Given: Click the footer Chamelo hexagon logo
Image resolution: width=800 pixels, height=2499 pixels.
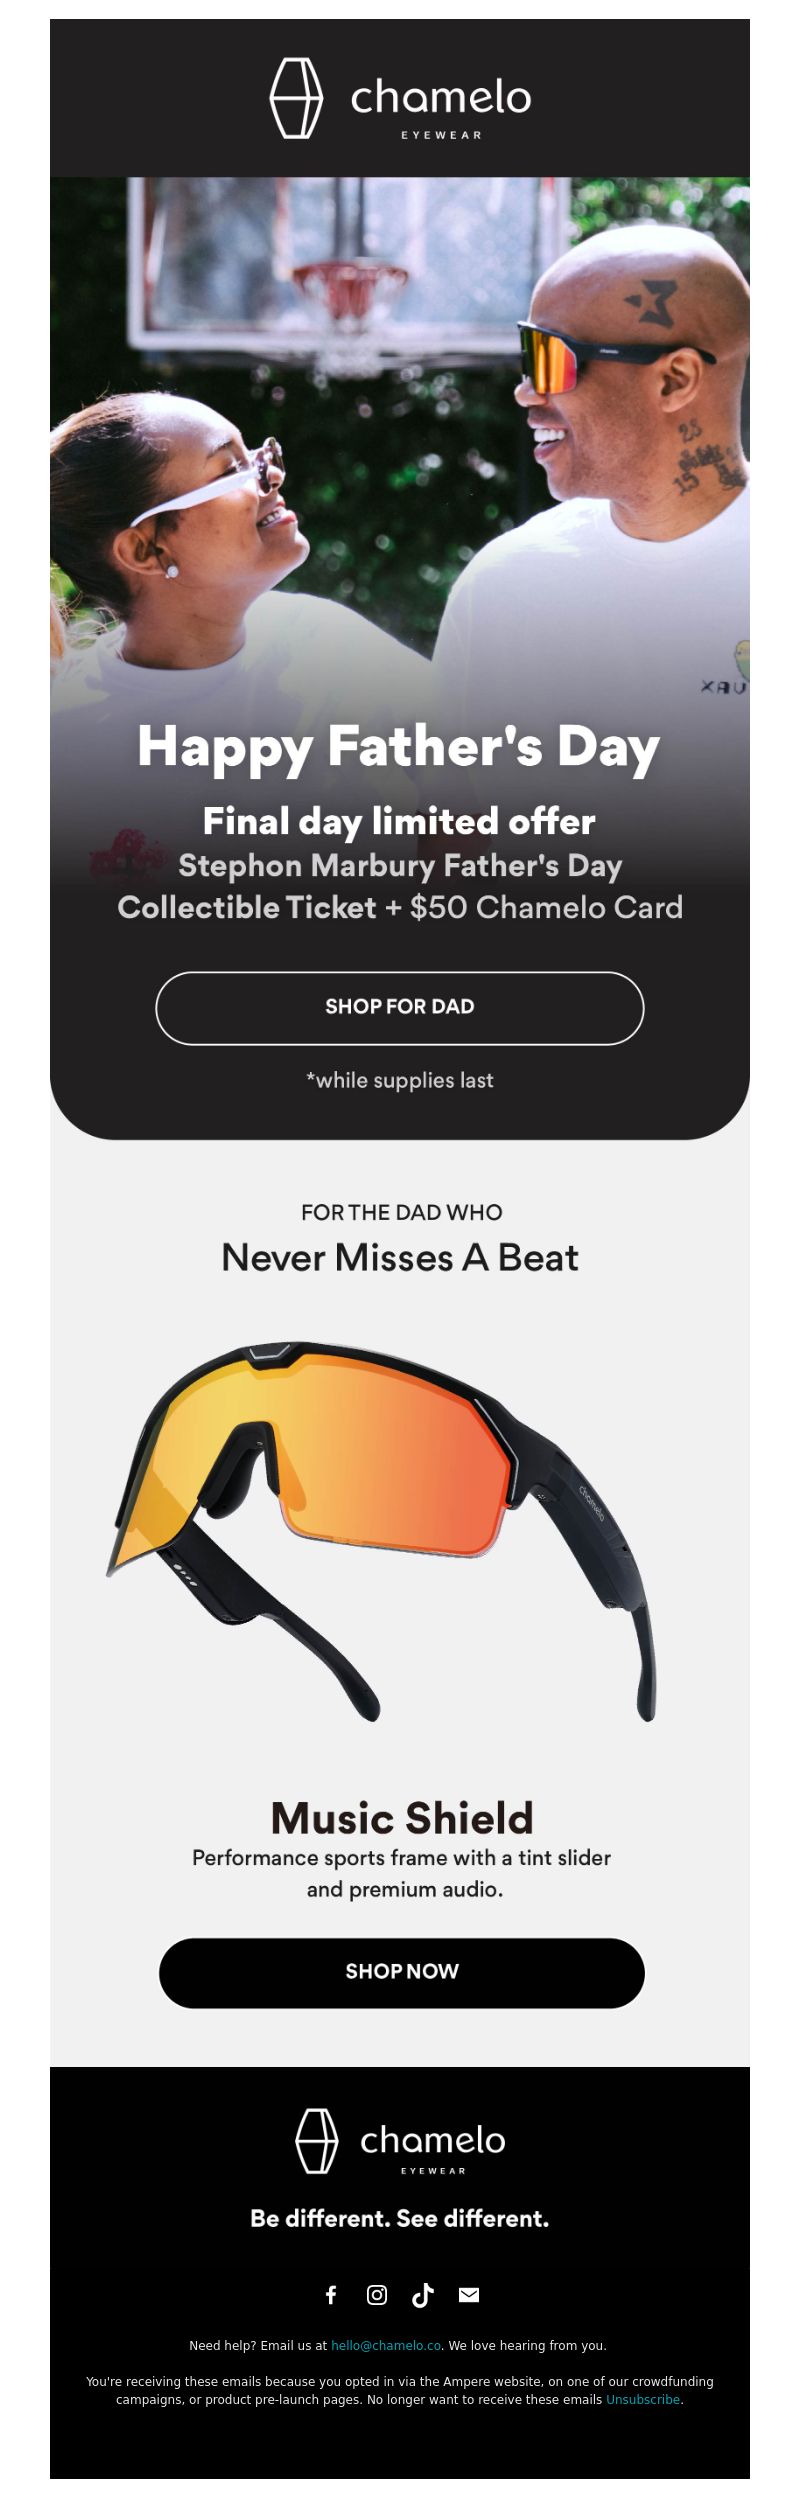Looking at the screenshot, I should click(x=317, y=2140).
